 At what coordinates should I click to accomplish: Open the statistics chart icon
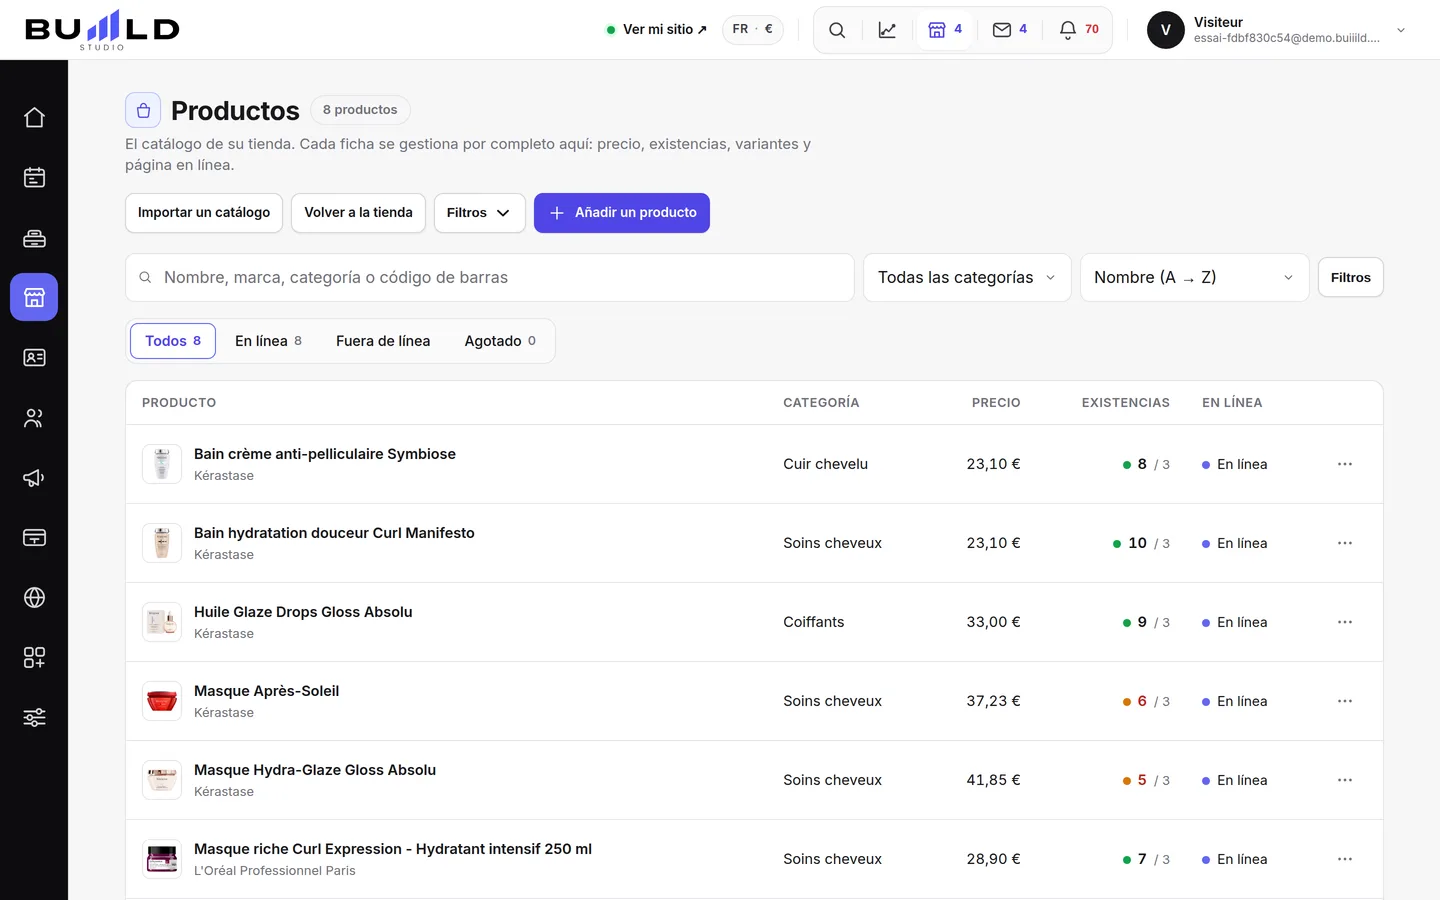click(887, 30)
